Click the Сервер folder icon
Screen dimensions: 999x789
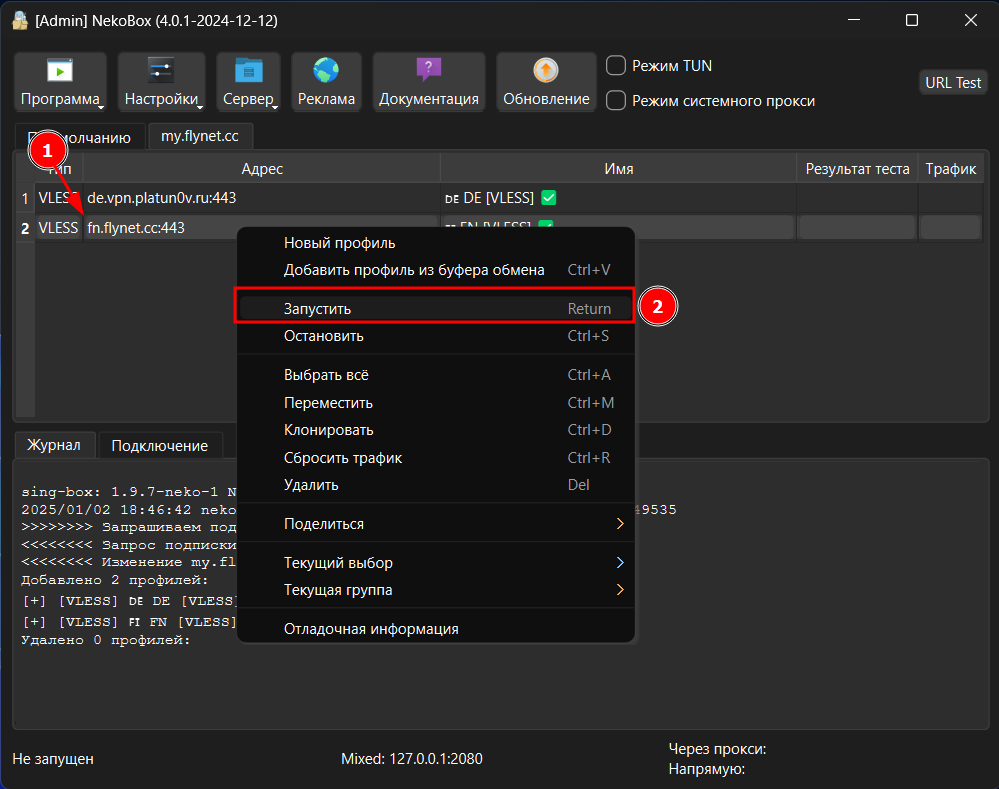[248, 71]
